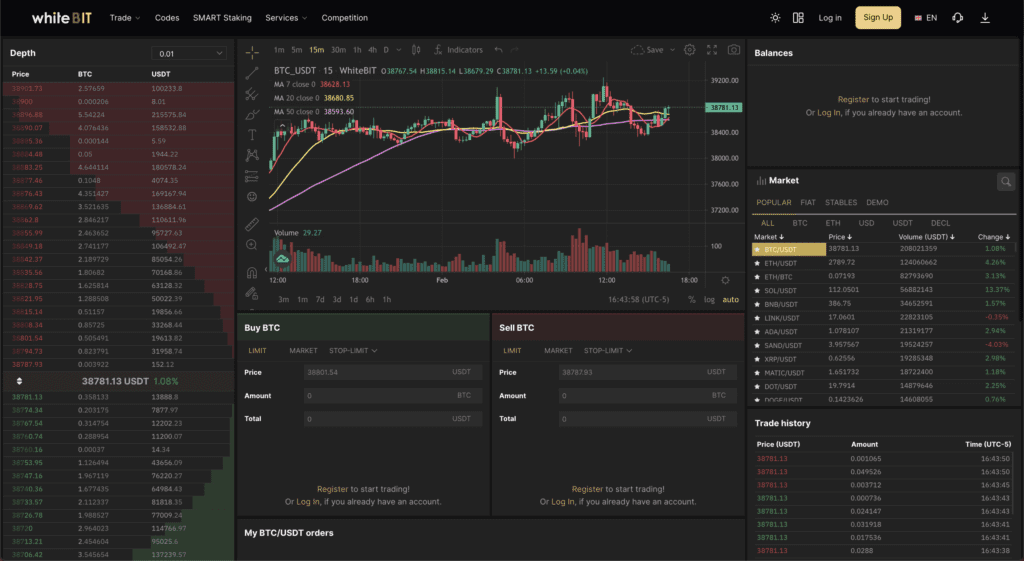Screen dimensions: 1024x561
Task: Switch theme using the sun icon
Action: point(775,18)
